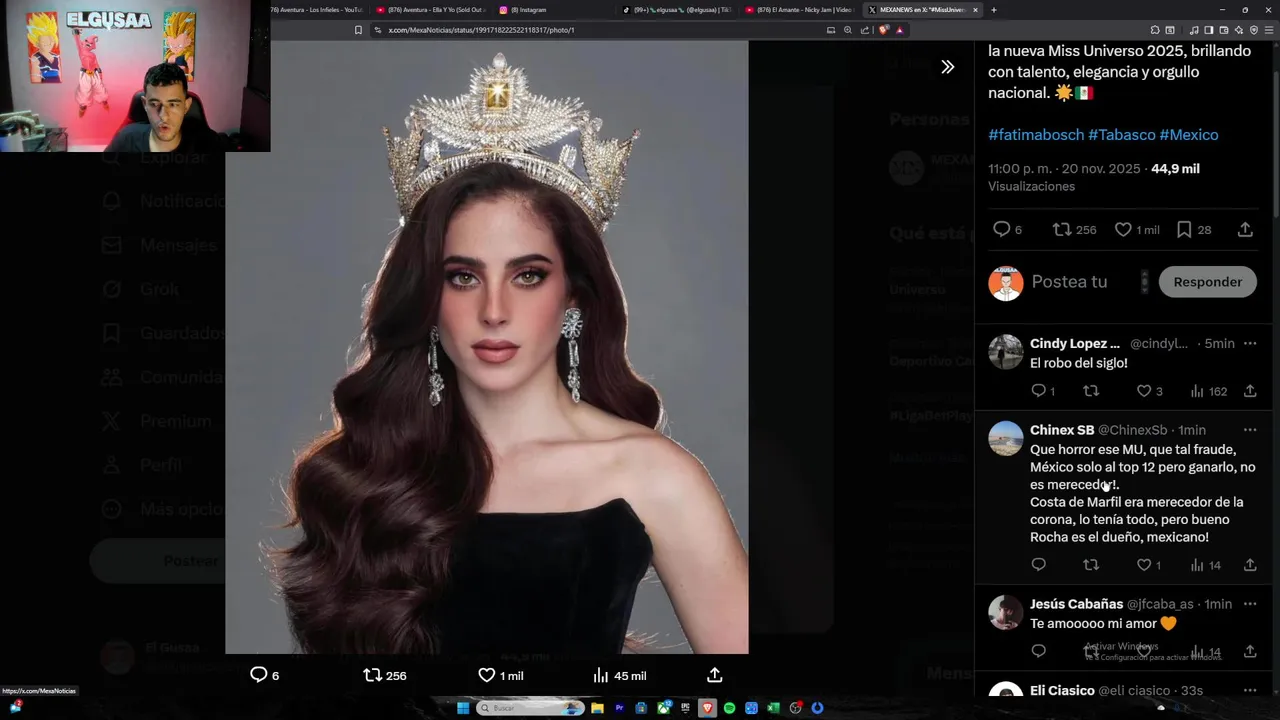This screenshot has height=720, width=1280.
Task: Switch to El Amante - Nicky Jam tab
Action: coord(800,10)
